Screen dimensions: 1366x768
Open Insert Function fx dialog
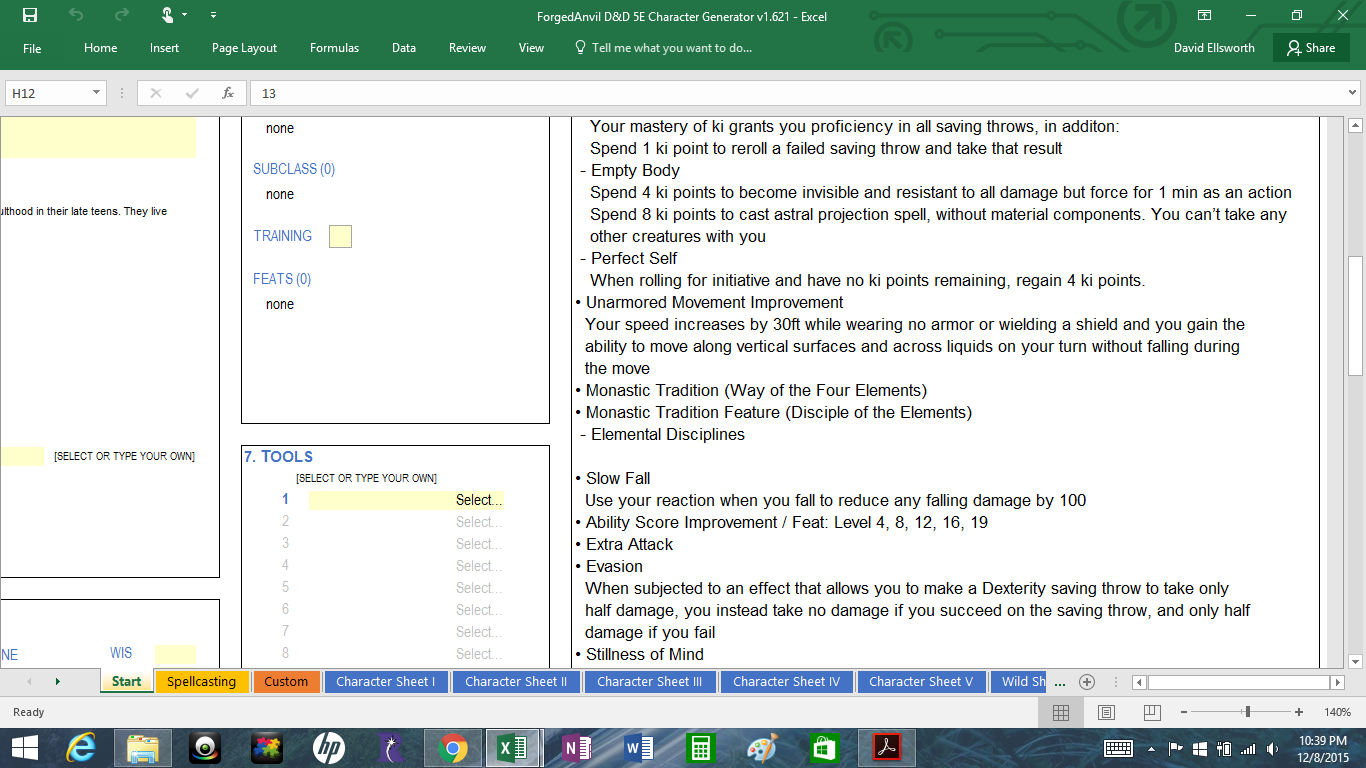click(228, 93)
